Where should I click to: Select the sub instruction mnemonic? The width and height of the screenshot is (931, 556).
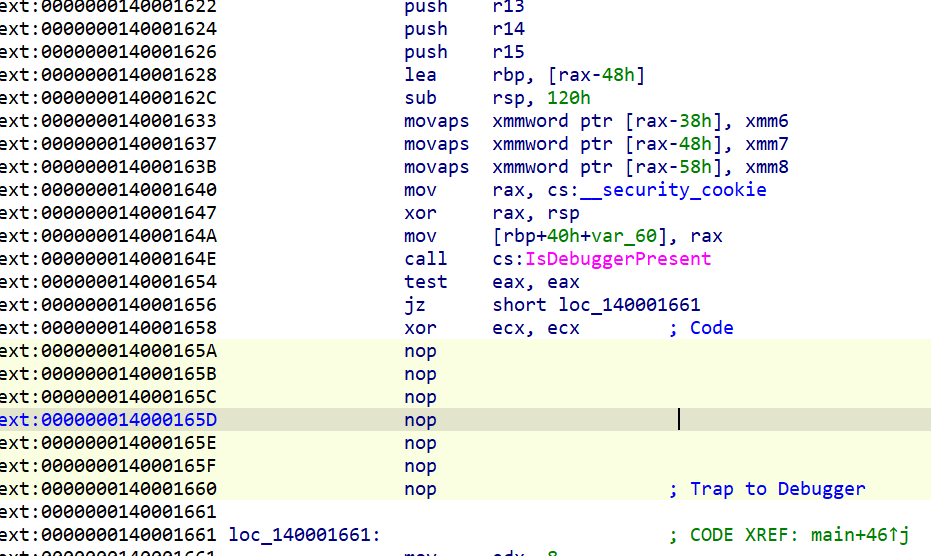coord(420,98)
